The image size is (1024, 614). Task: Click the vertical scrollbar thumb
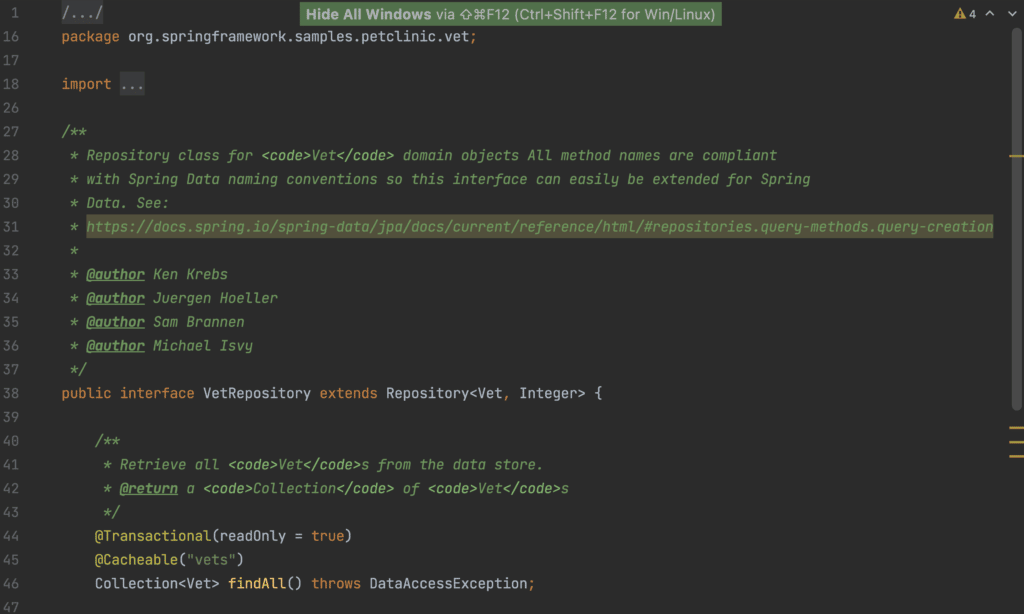click(x=1016, y=219)
